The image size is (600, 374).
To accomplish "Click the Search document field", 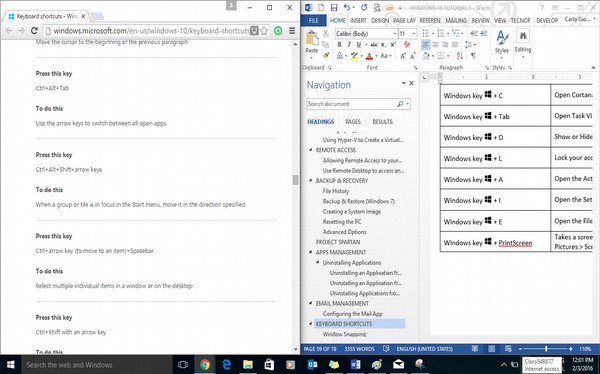I will point(352,104).
